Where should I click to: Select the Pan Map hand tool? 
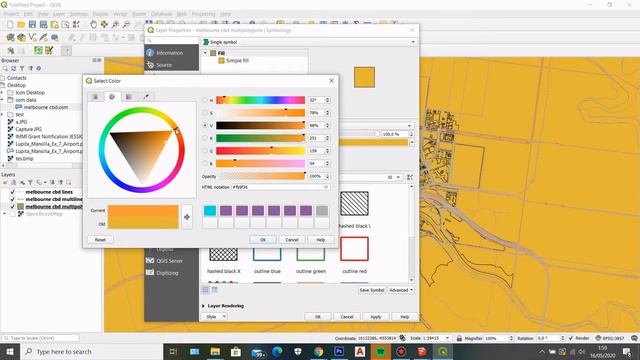pyautogui.click(x=93, y=25)
